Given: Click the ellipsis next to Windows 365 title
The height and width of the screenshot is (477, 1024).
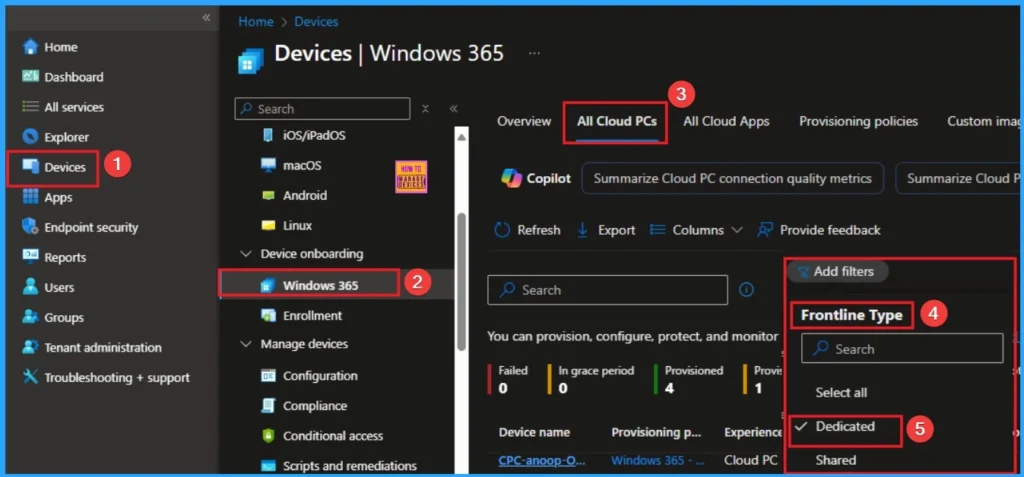Looking at the screenshot, I should coord(534,54).
